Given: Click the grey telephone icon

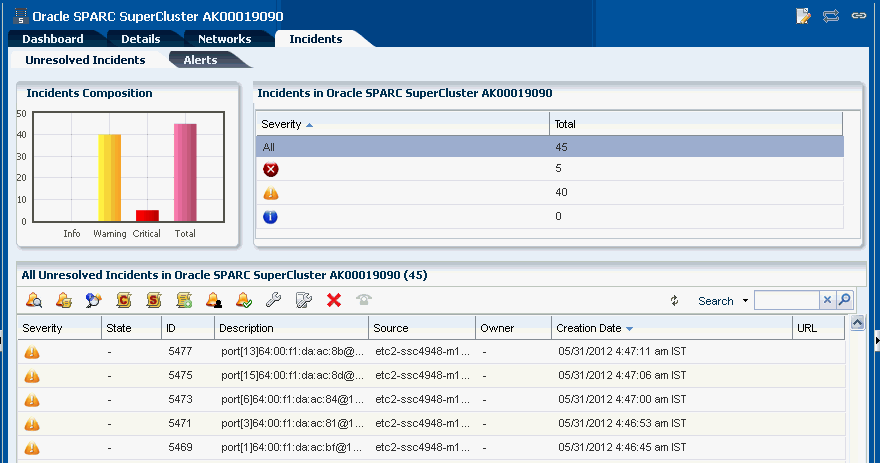Looking at the screenshot, I should coord(364,300).
